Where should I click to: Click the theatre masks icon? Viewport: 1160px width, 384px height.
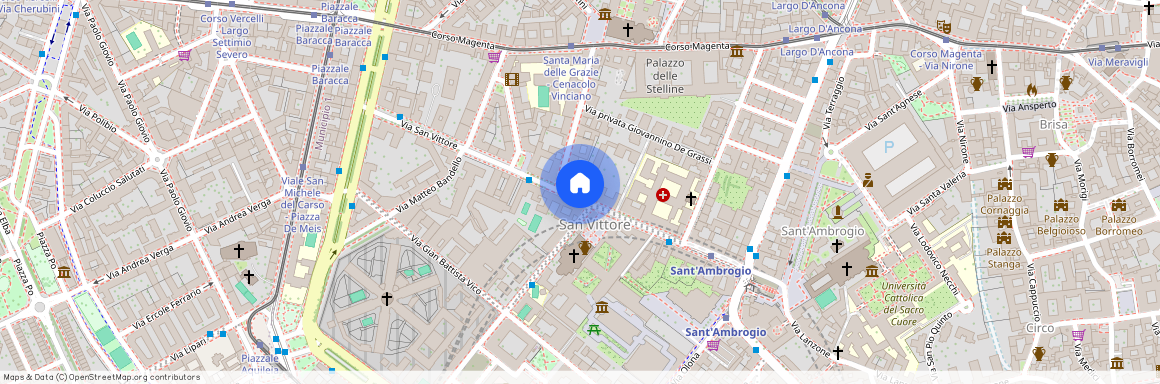tap(943, 26)
